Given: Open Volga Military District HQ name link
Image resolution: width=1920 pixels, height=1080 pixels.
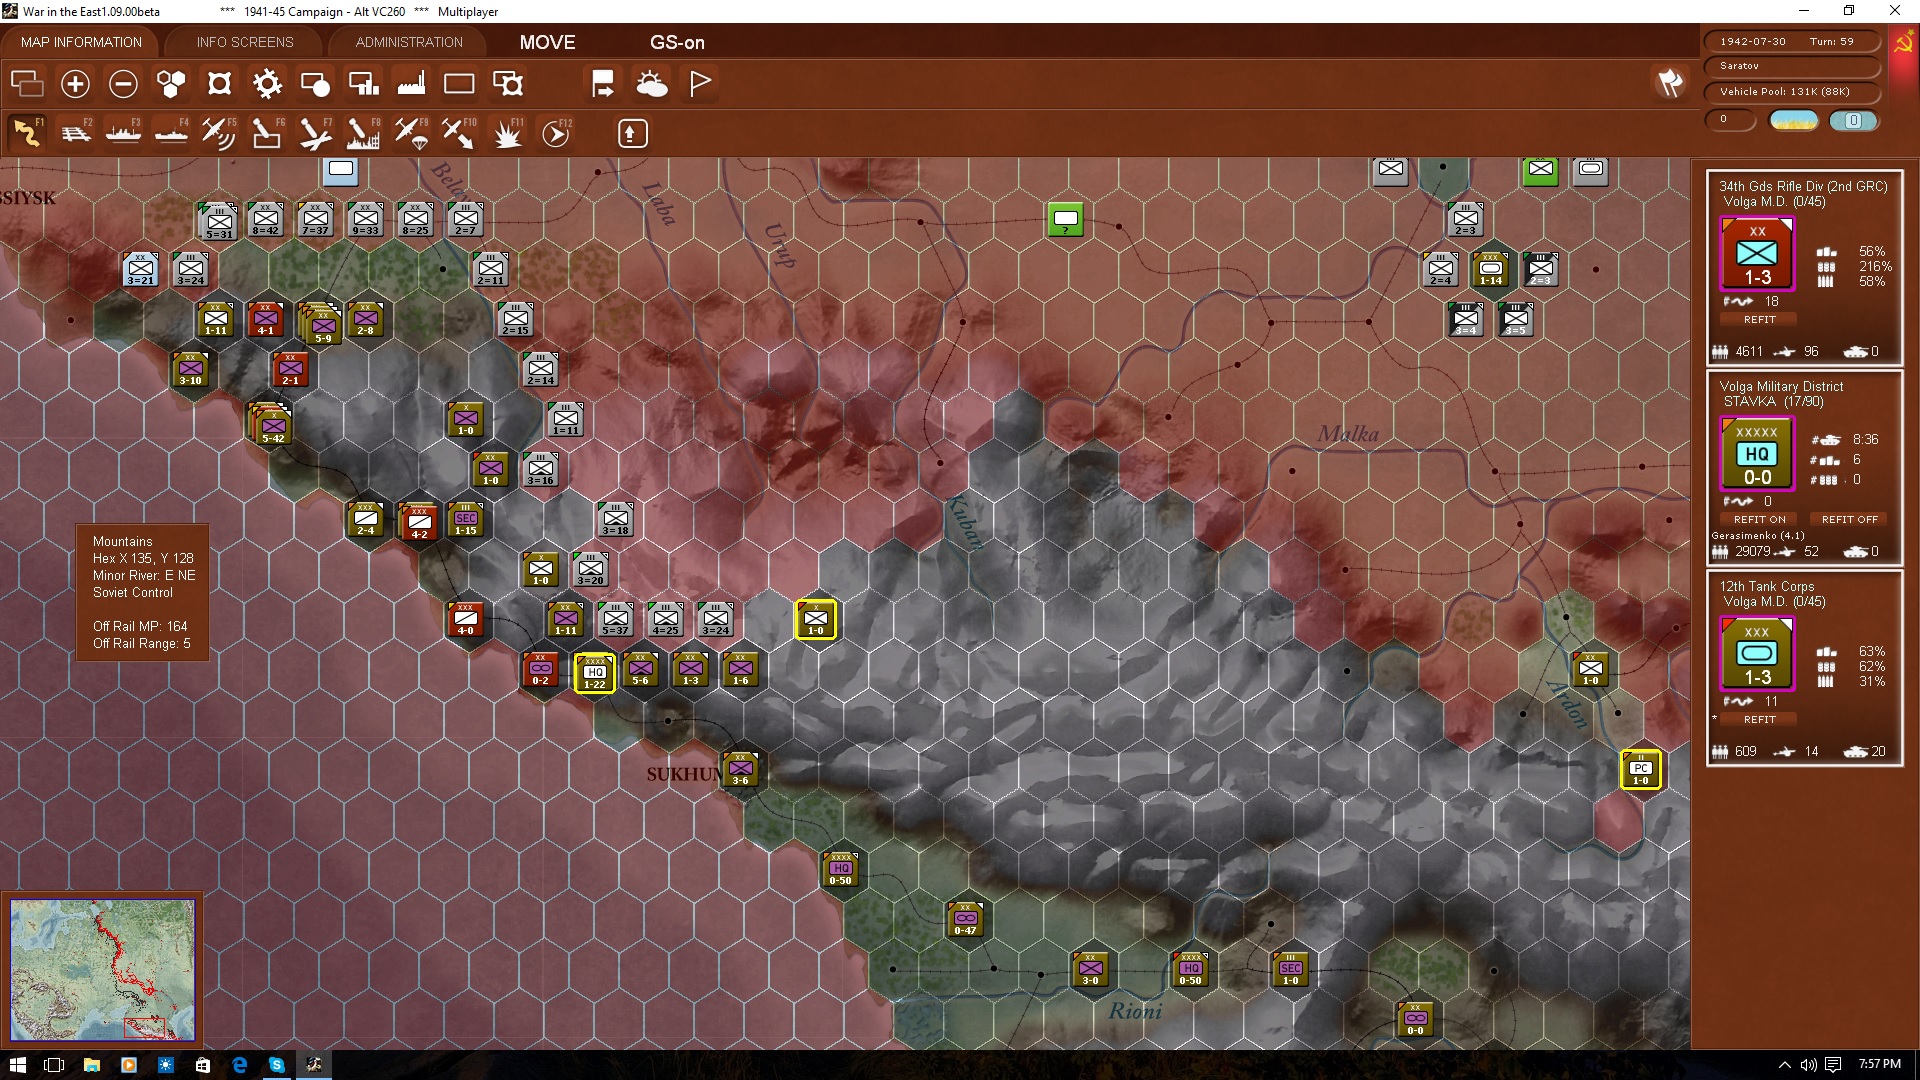Looking at the screenshot, I should 1781,386.
